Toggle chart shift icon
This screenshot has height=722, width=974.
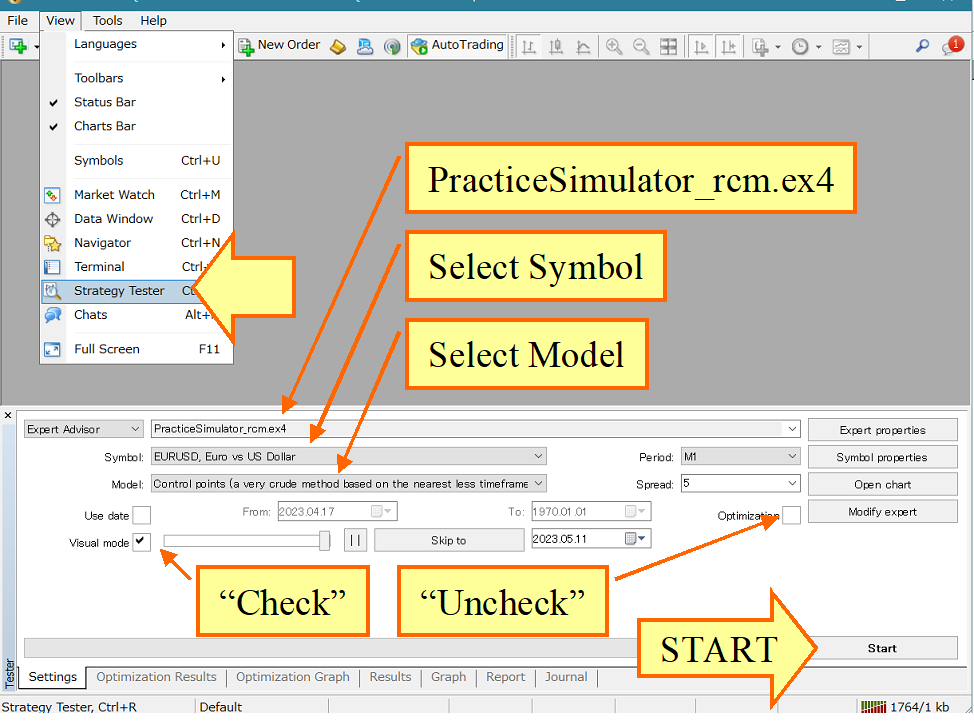[x=728, y=47]
